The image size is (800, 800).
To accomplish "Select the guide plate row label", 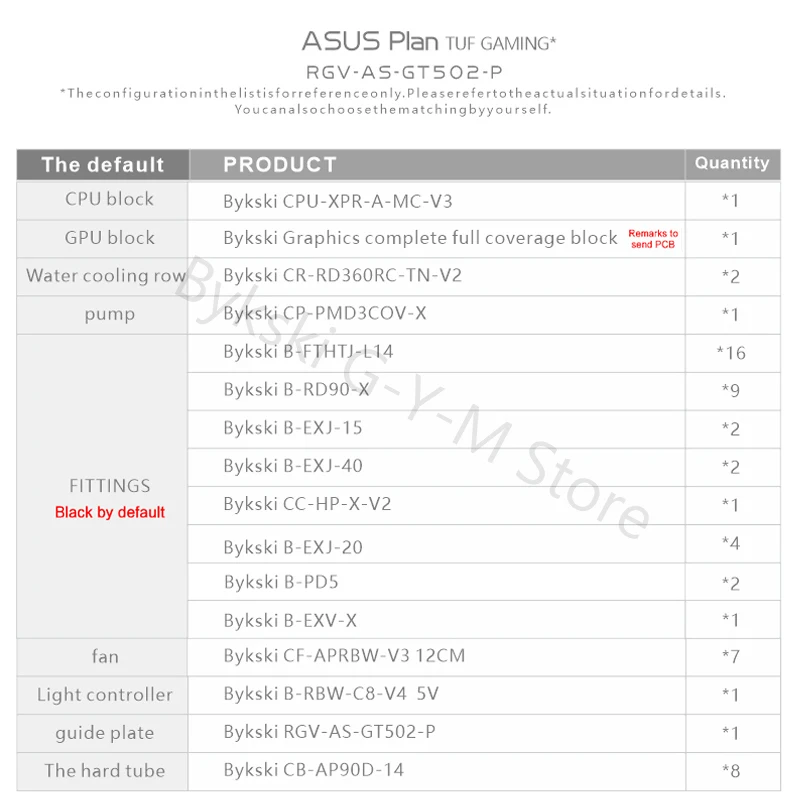I will click(104, 733).
